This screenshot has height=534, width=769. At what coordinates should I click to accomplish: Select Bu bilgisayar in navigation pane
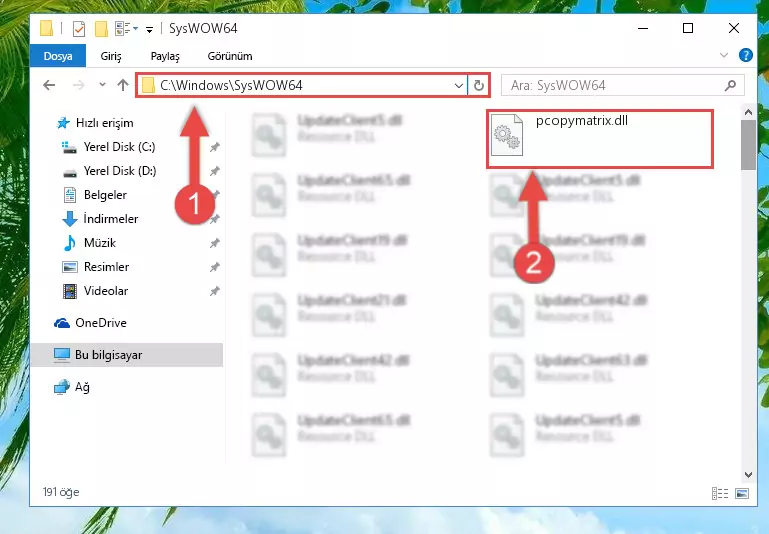tap(127, 355)
